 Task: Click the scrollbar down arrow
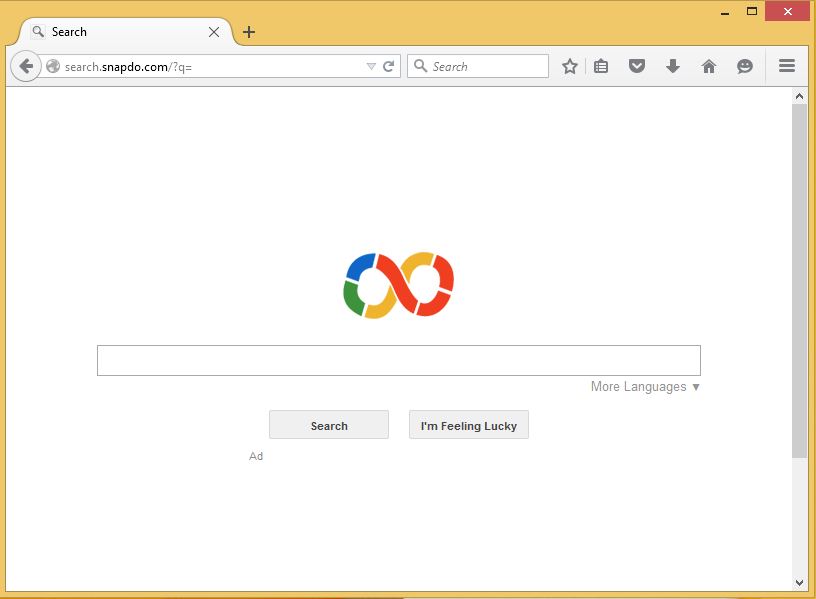(799, 583)
